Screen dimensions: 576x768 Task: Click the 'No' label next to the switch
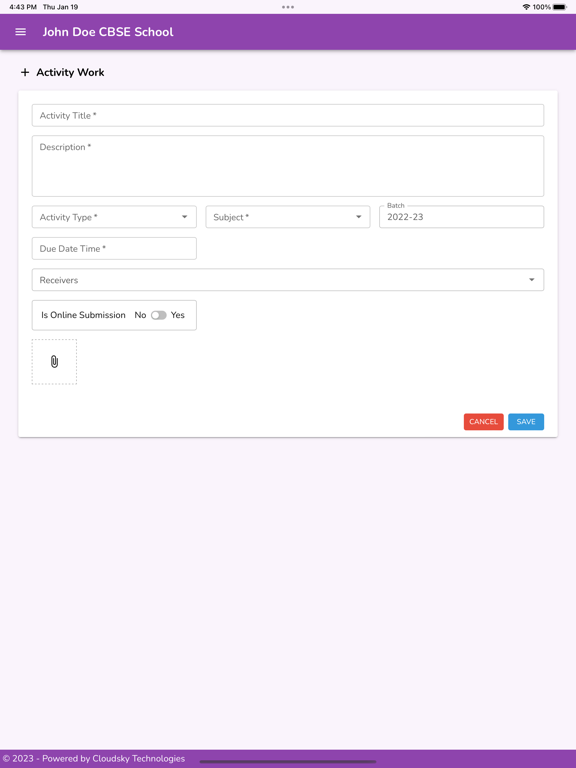140,315
